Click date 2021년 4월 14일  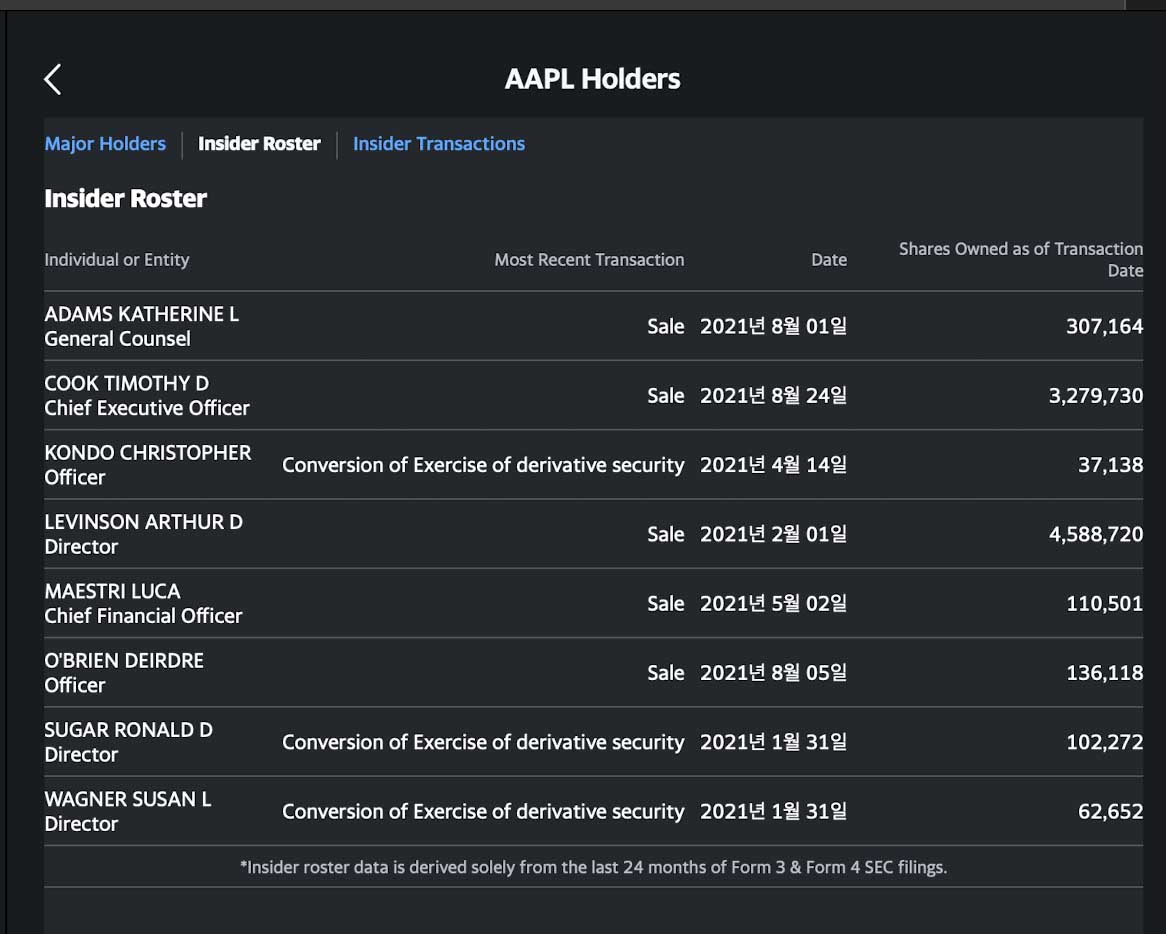tap(773, 465)
